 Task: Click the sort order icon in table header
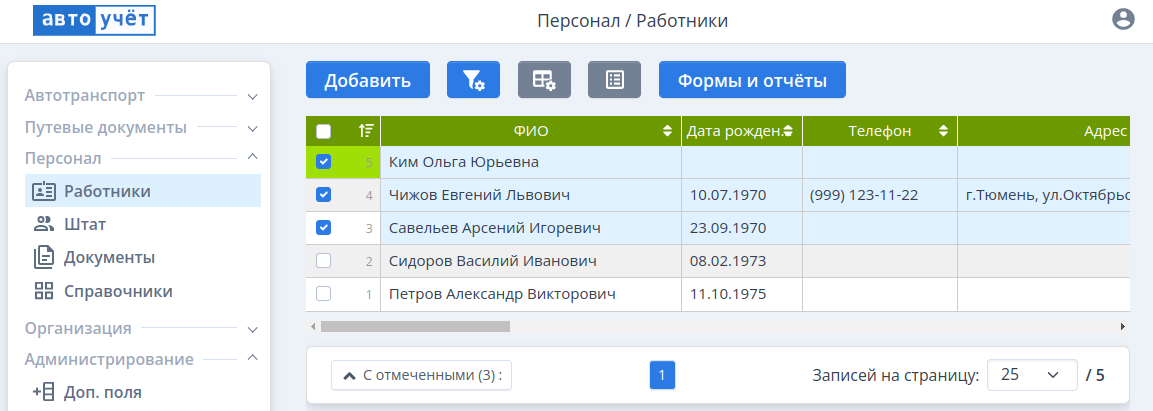coord(367,131)
